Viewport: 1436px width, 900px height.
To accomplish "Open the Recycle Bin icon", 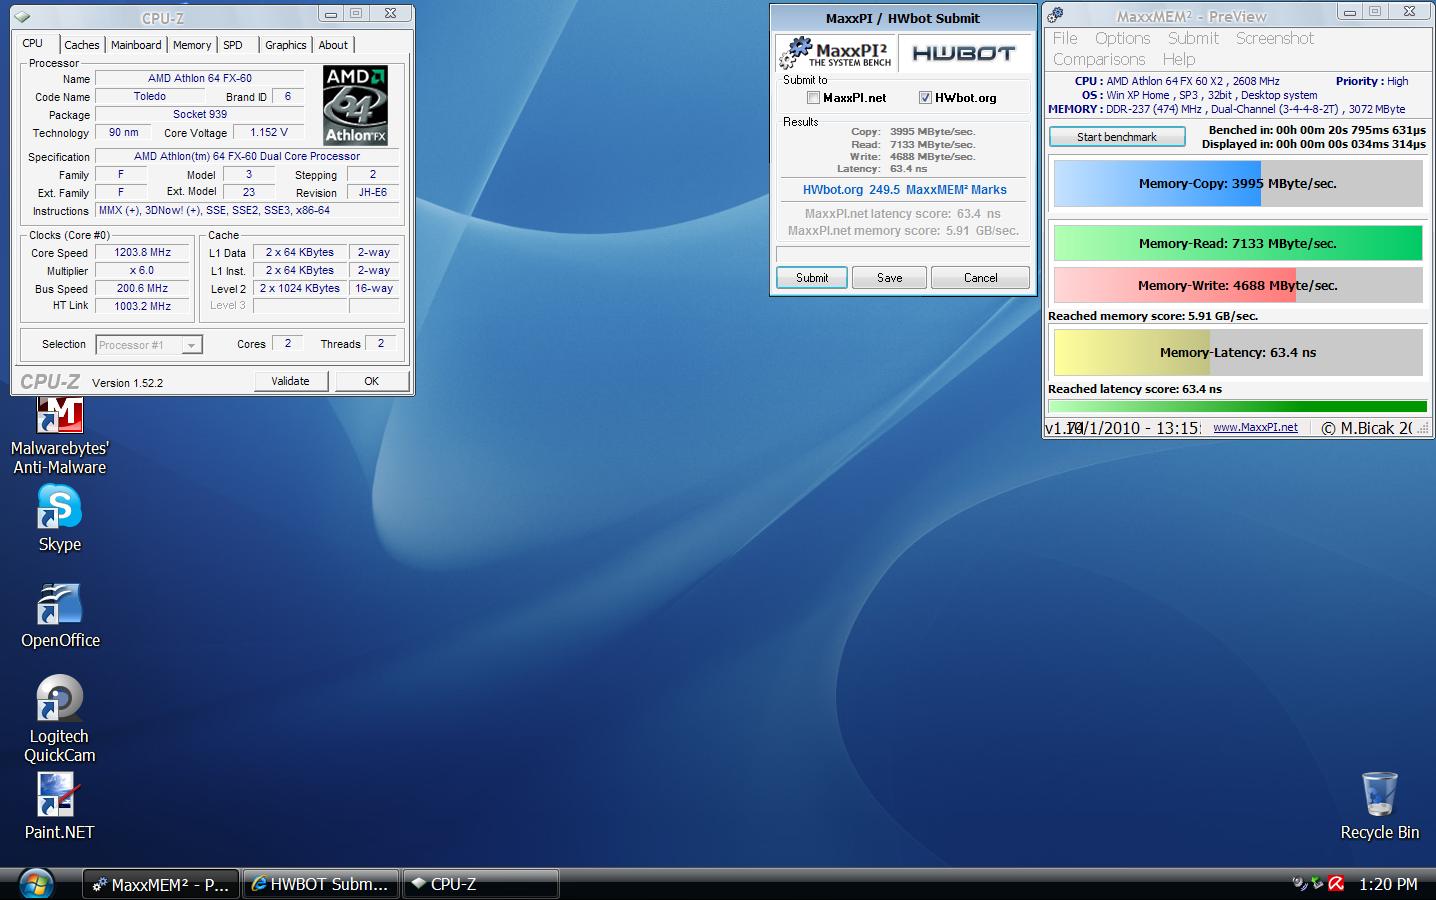I will point(1379,806).
